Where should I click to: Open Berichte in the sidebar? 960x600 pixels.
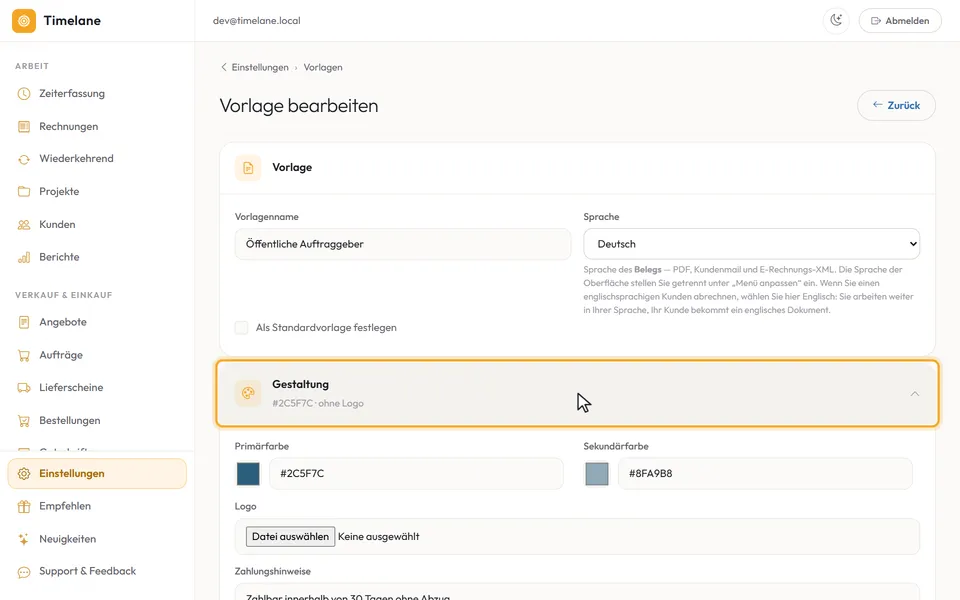tap(97, 257)
